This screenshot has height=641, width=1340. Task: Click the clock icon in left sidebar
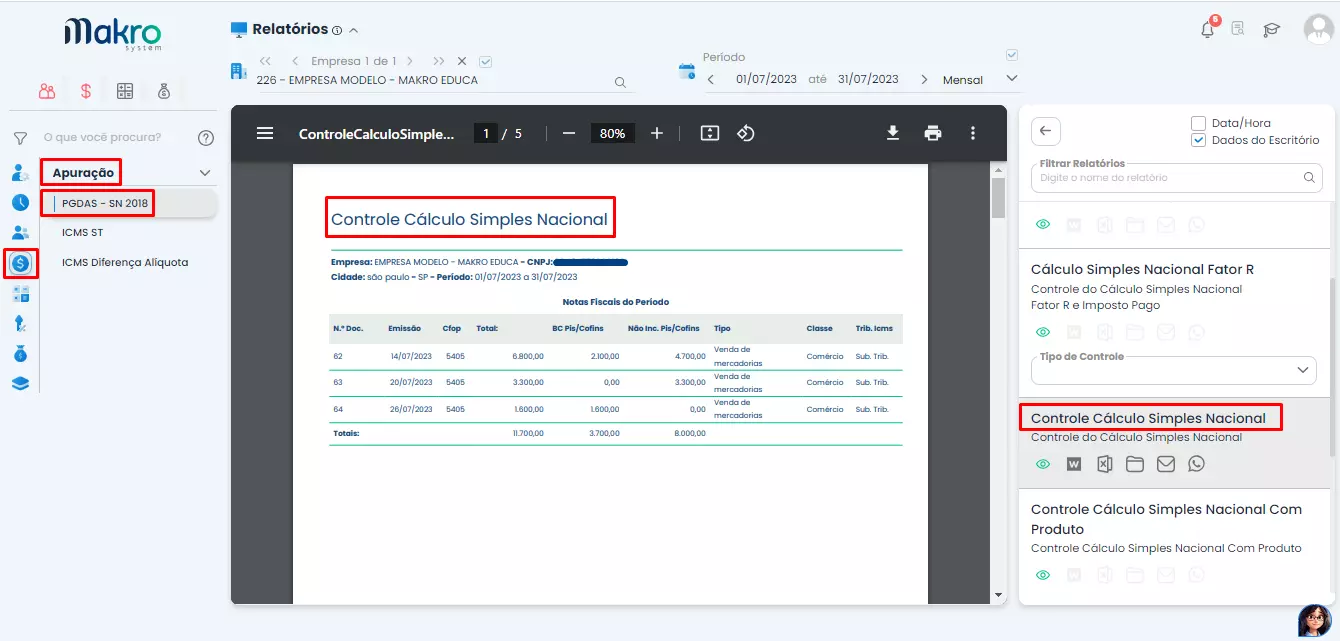[x=20, y=202]
